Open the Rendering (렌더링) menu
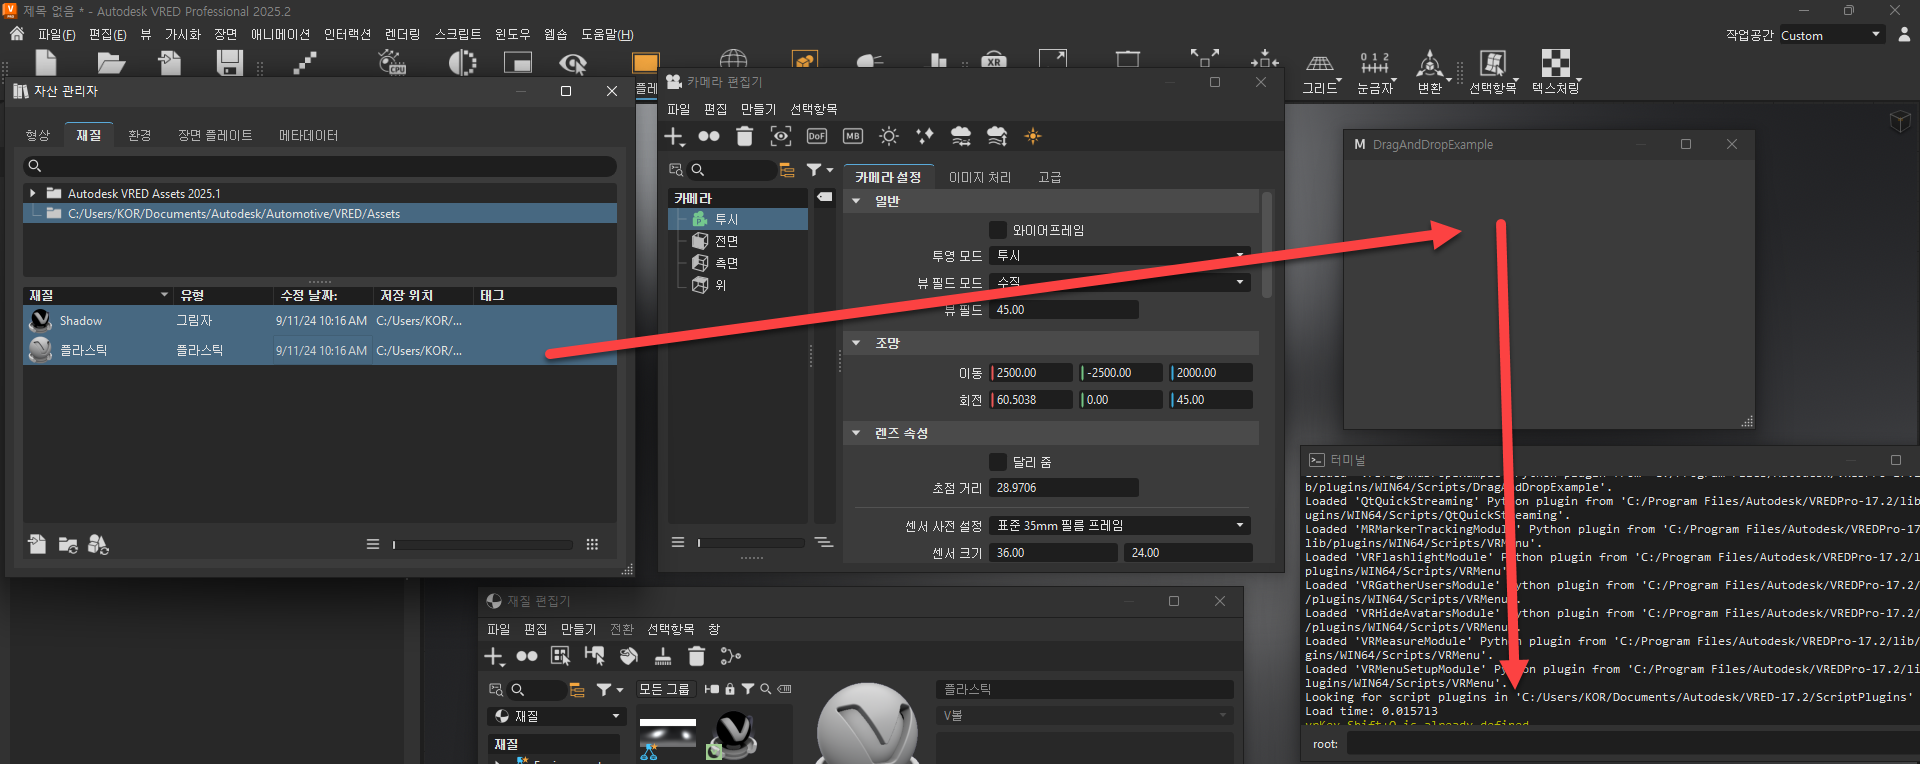This screenshot has height=764, width=1920. pyautogui.click(x=403, y=34)
